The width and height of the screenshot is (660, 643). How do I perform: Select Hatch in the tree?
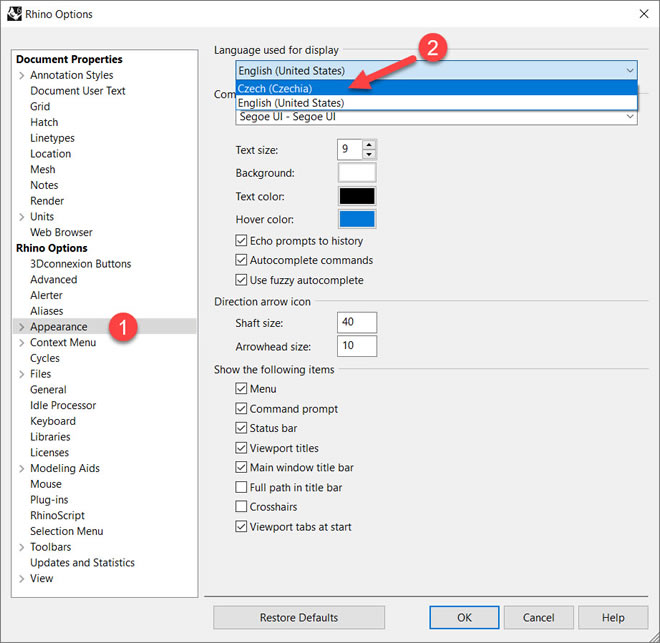(x=44, y=122)
